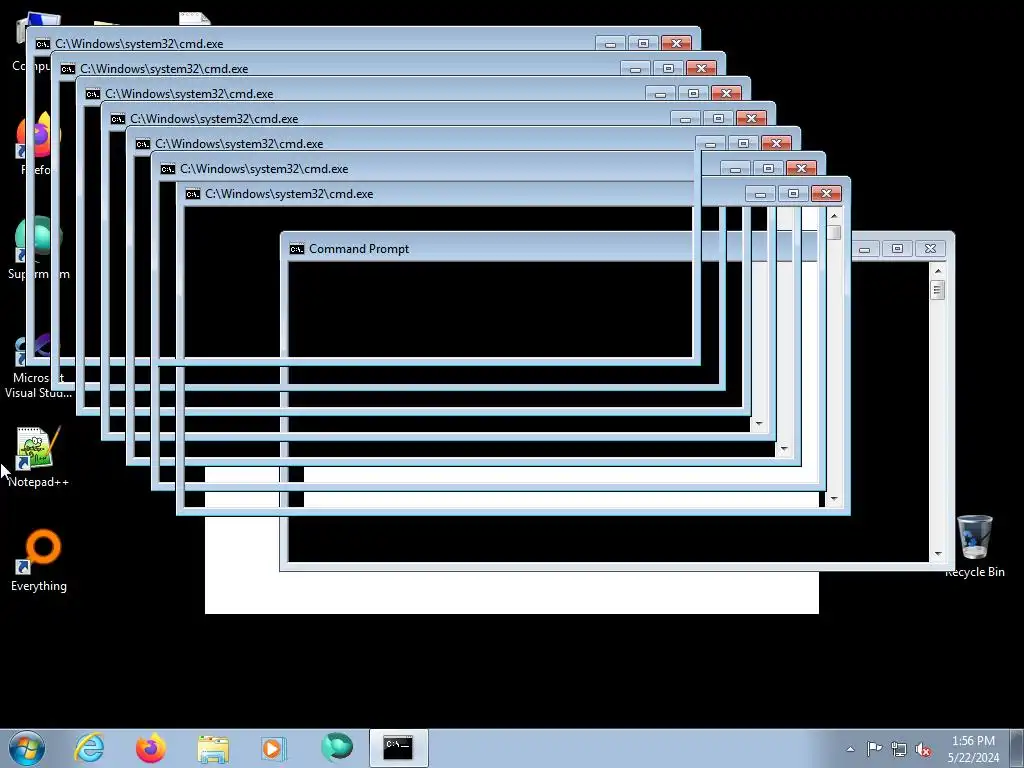
Task: Launch Firefox from the taskbar
Action: 151,748
